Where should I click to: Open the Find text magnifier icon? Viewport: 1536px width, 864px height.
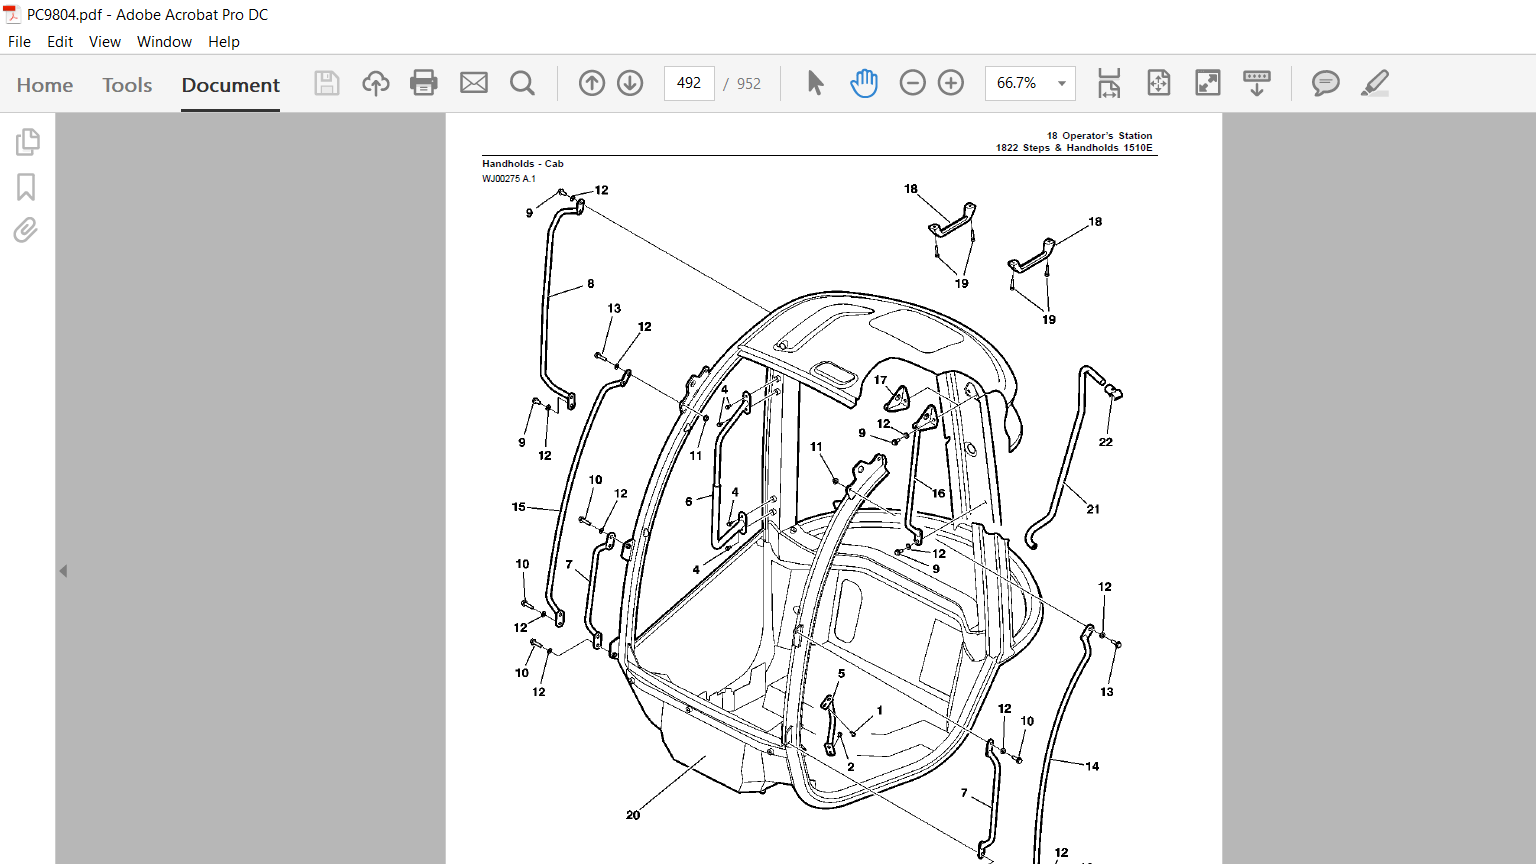pyautogui.click(x=522, y=83)
